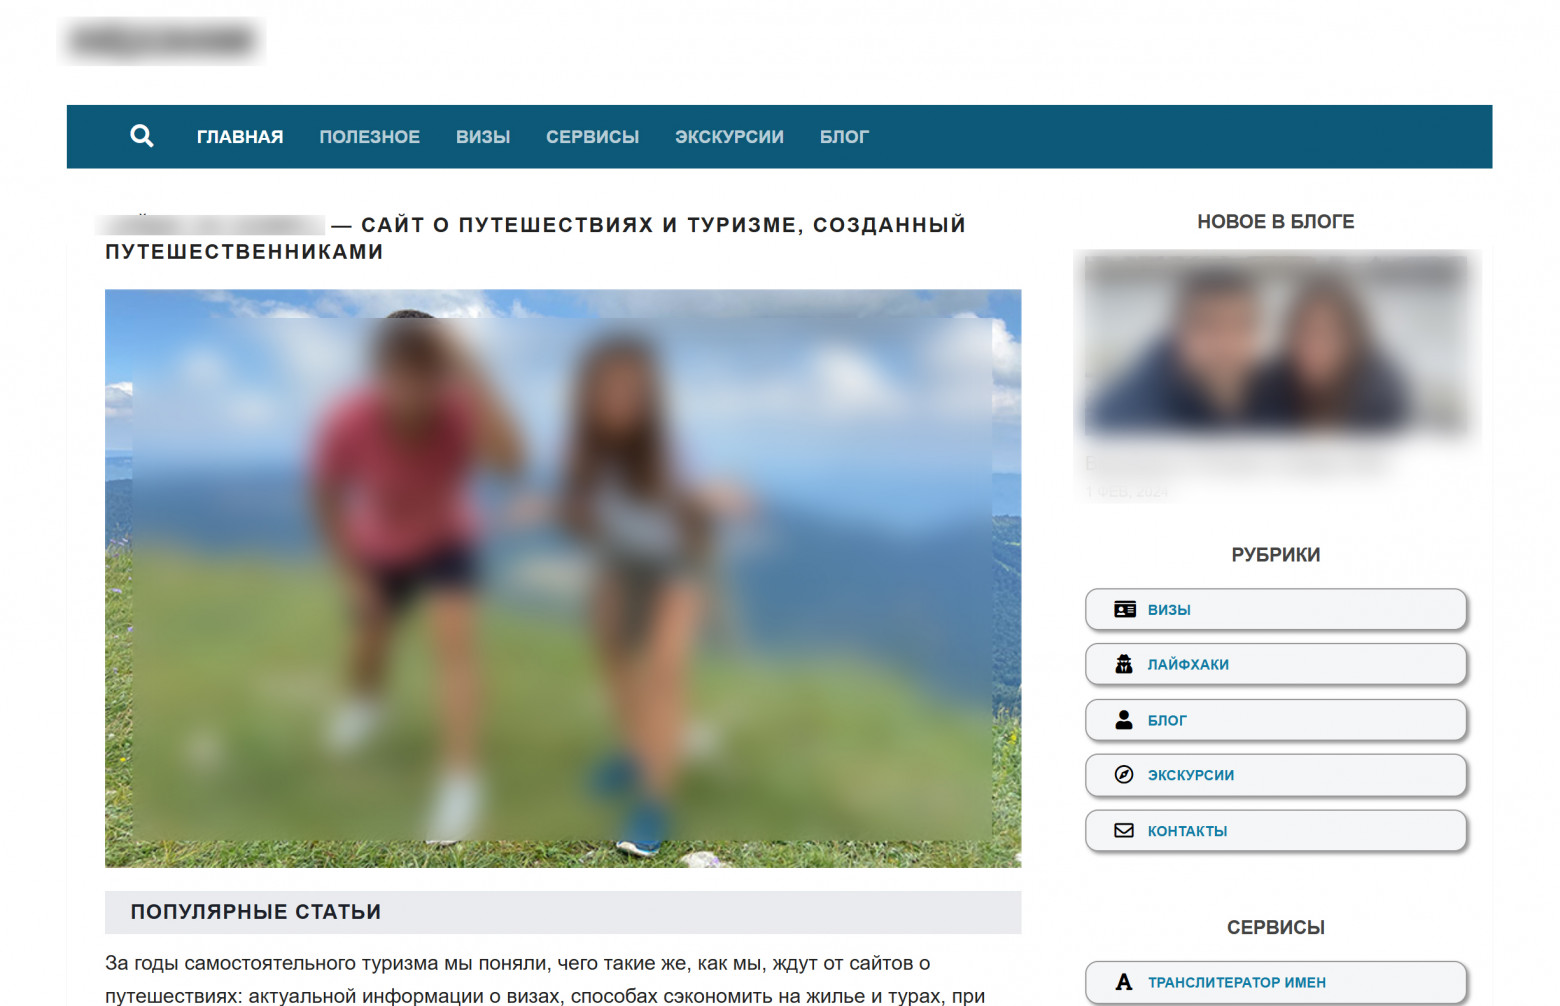Open the ТРАНСЛИТЕРАТОР ИМЕН service

pos(1276,982)
